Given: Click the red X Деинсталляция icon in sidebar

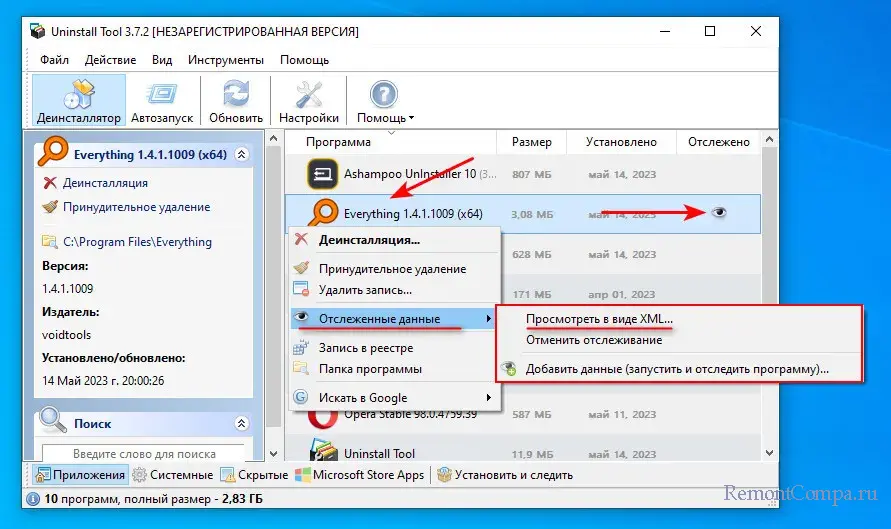Looking at the screenshot, I should (50, 183).
